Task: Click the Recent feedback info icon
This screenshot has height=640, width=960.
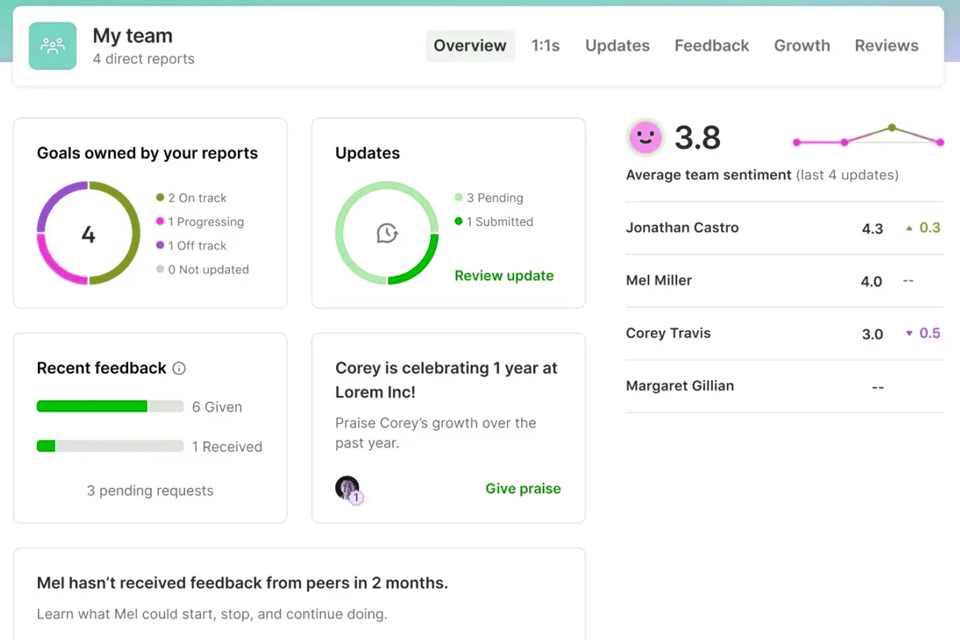Action: coord(179,368)
